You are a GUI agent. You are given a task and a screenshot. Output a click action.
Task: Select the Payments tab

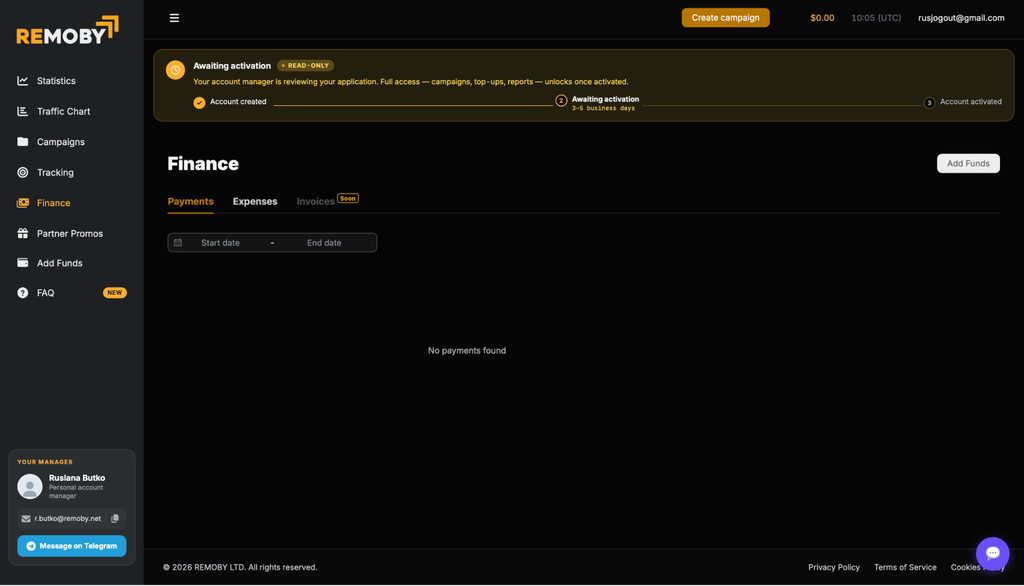click(x=190, y=201)
